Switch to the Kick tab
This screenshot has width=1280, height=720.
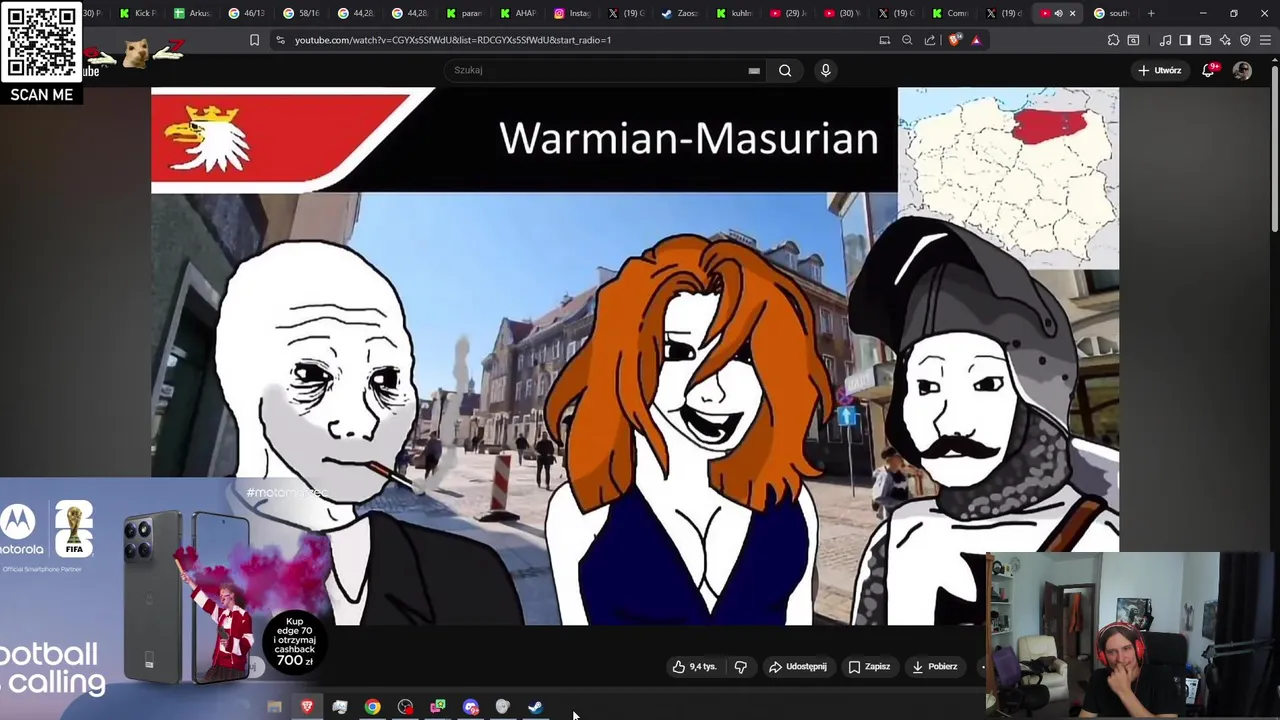point(138,13)
